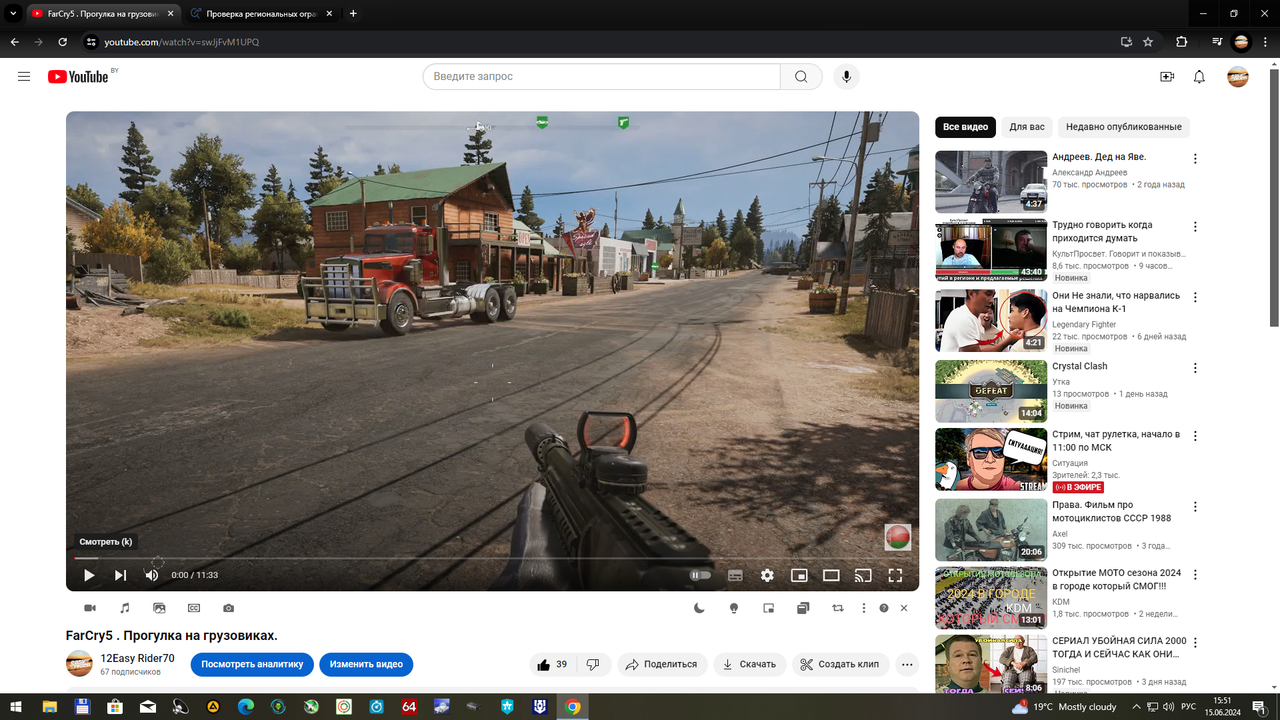Image resolution: width=1280 pixels, height=720 pixels.
Task: Open the notifications bell
Action: click(1199, 76)
